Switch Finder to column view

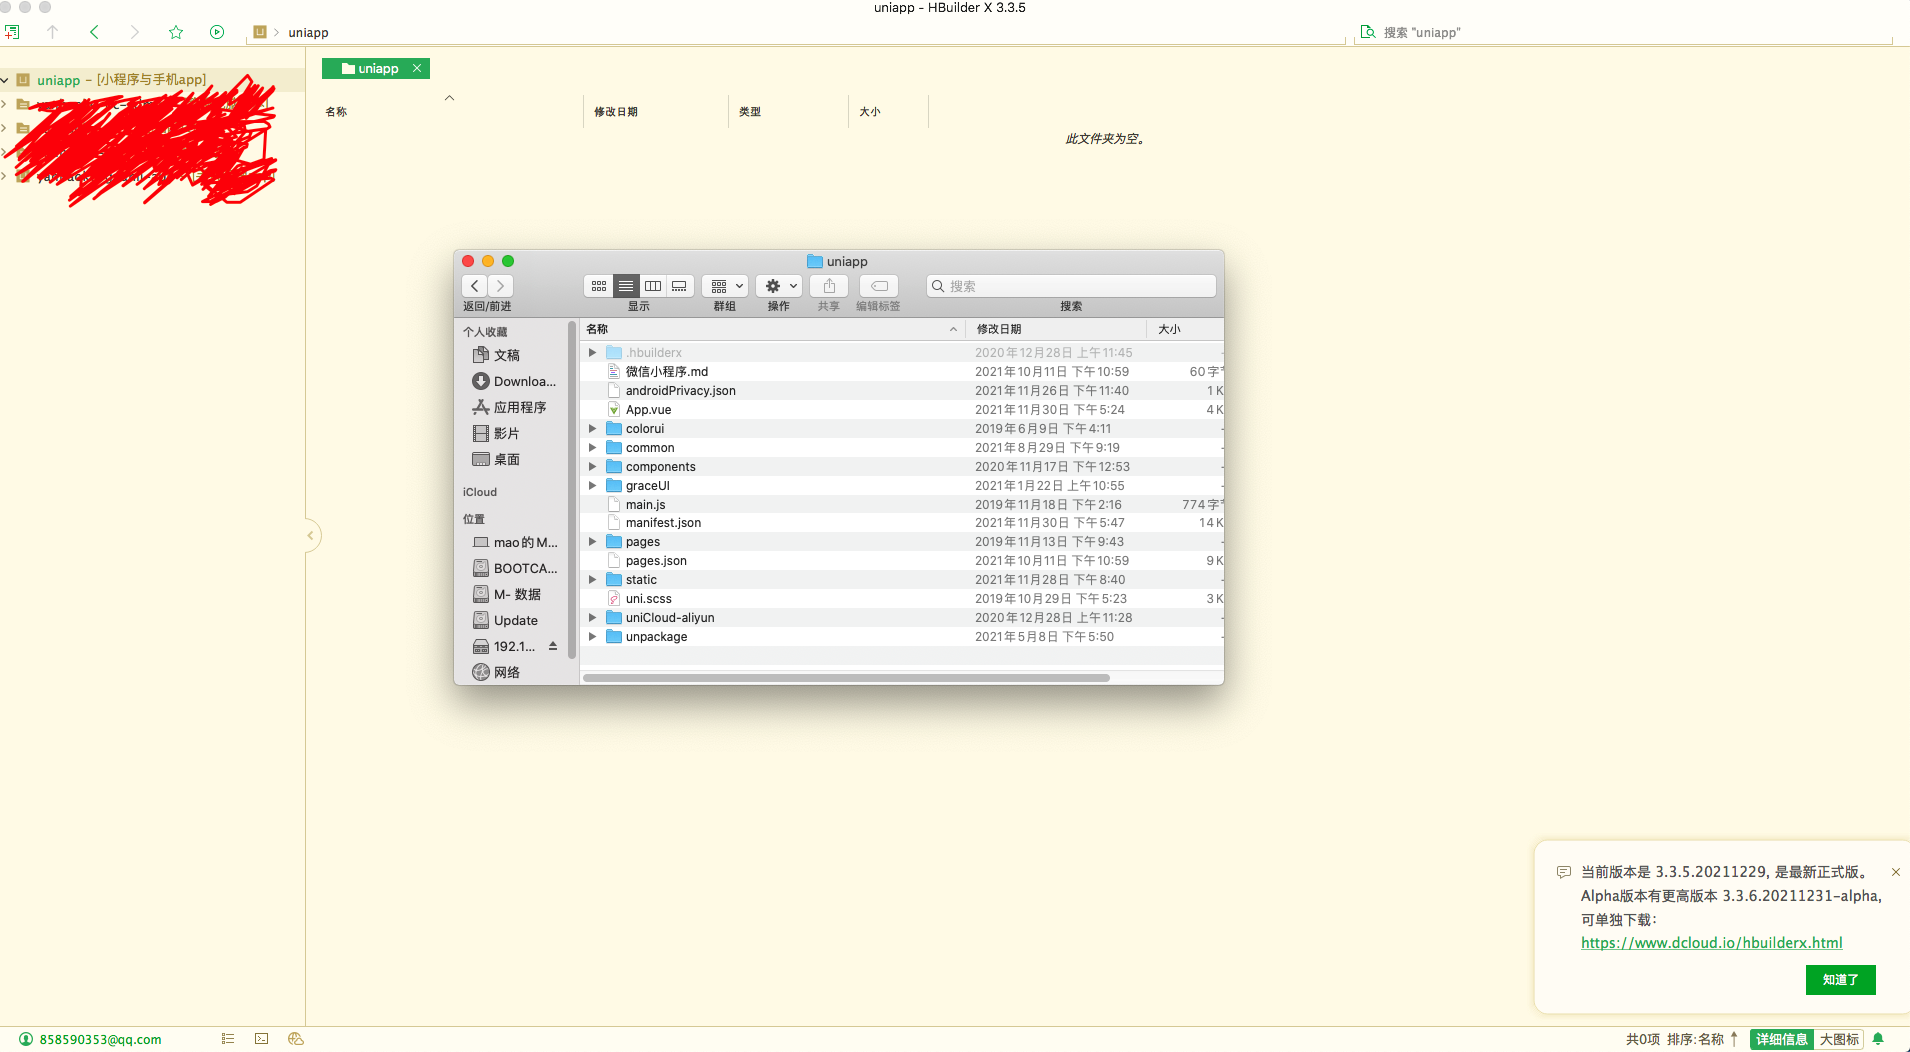point(653,286)
